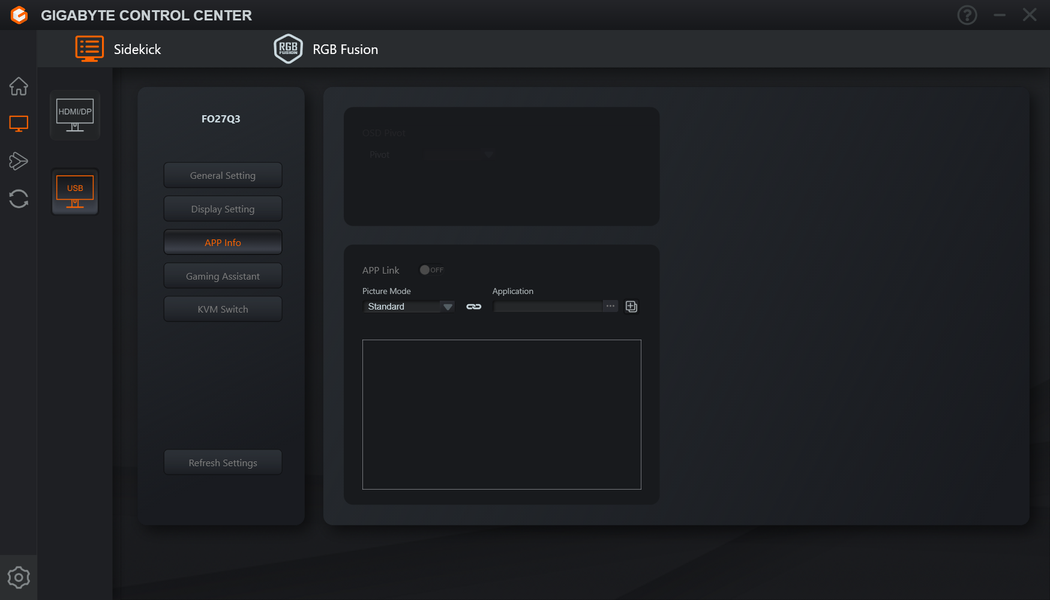Image resolution: width=1050 pixels, height=600 pixels.
Task: Open the KVM Switch section
Action: click(222, 309)
